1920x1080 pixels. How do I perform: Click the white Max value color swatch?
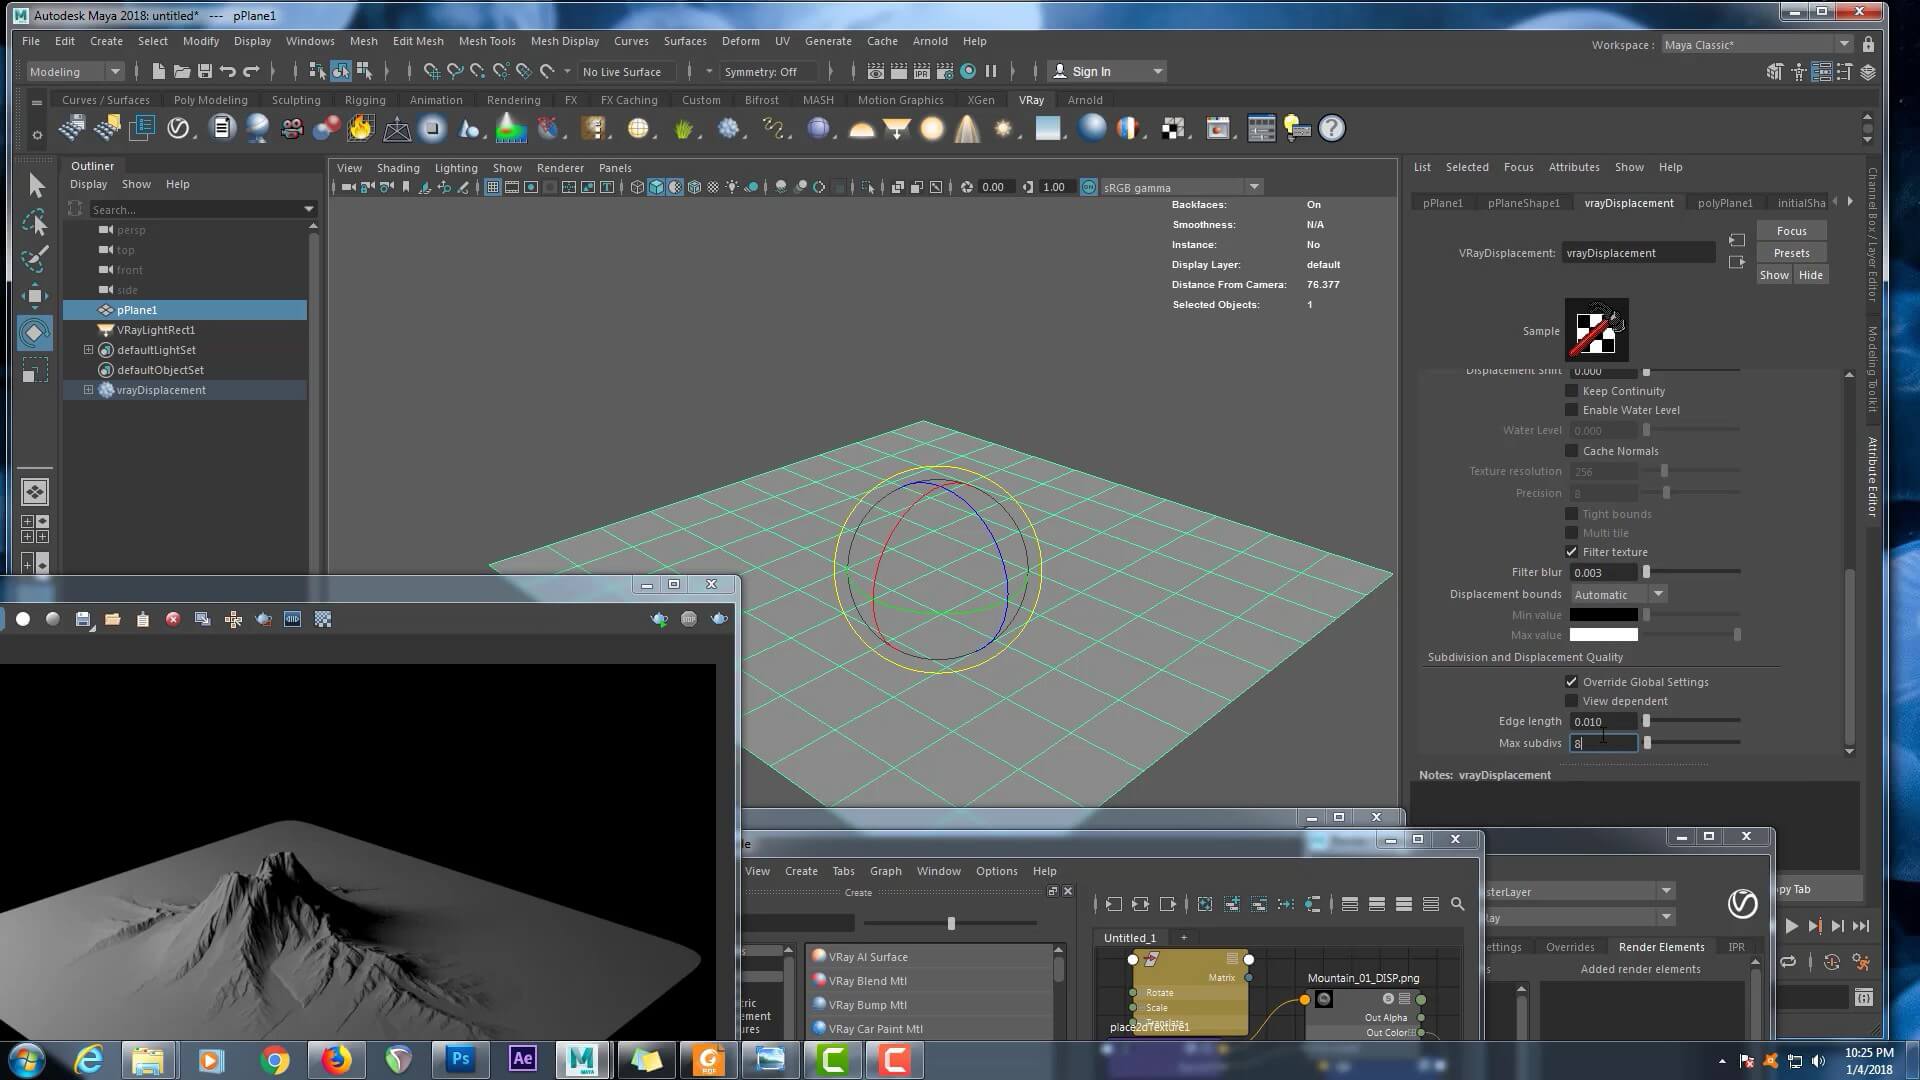1603,635
